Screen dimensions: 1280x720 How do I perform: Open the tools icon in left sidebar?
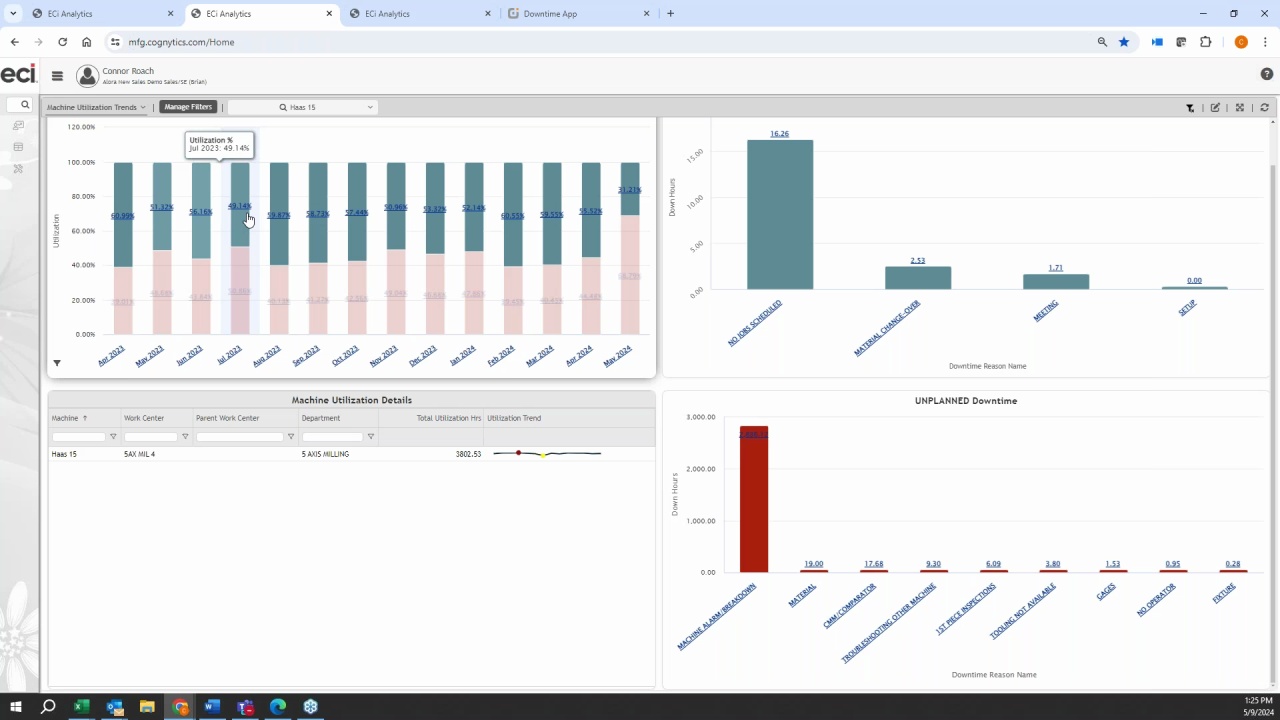point(18,169)
